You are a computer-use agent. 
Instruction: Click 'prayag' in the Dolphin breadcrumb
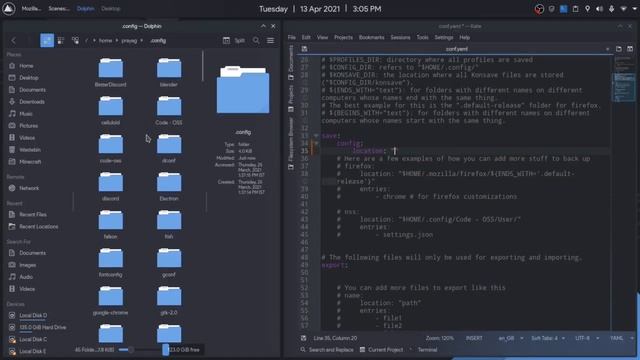pos(129,40)
